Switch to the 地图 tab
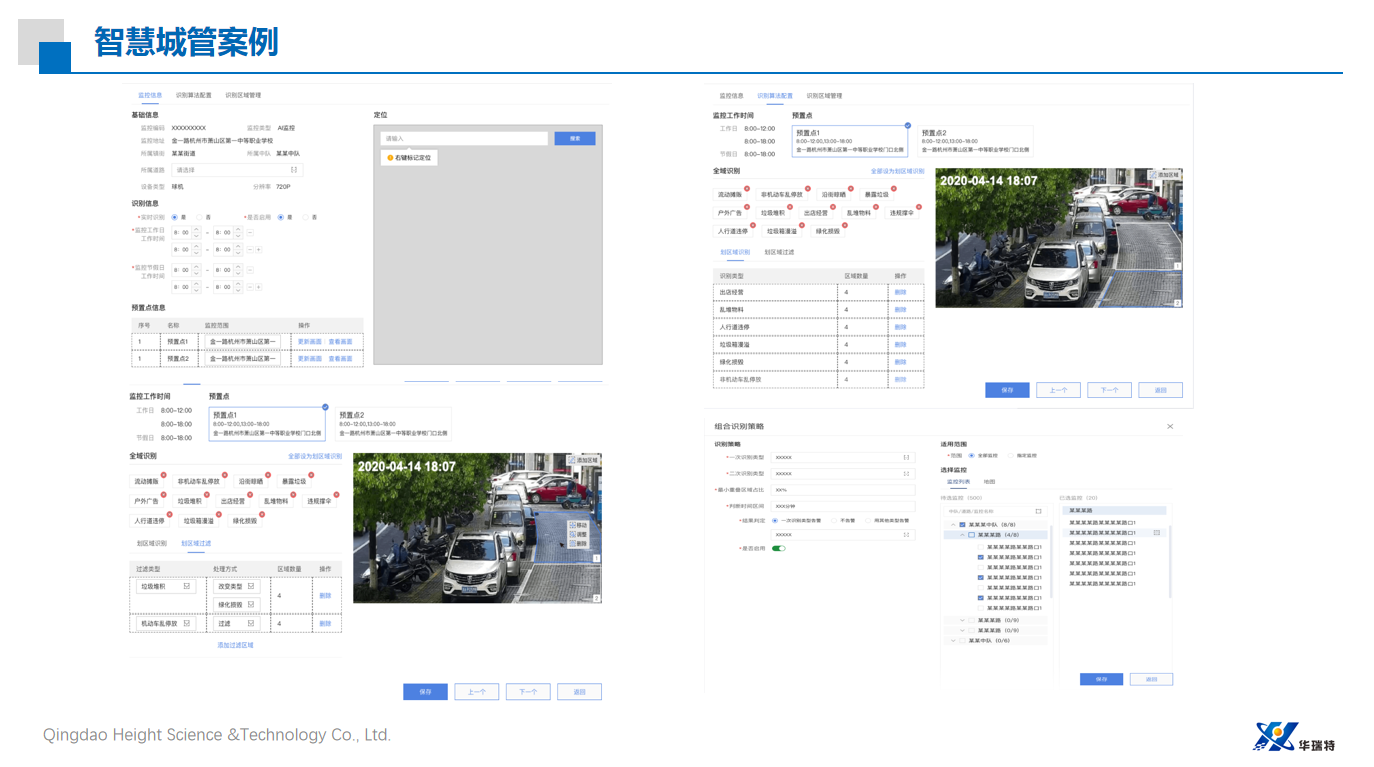The width and height of the screenshot is (1374, 767). click(x=989, y=482)
